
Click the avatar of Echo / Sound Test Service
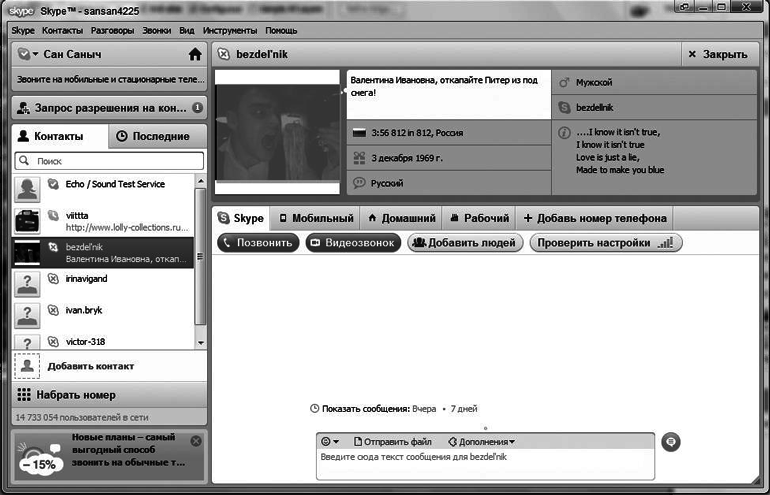point(27,187)
